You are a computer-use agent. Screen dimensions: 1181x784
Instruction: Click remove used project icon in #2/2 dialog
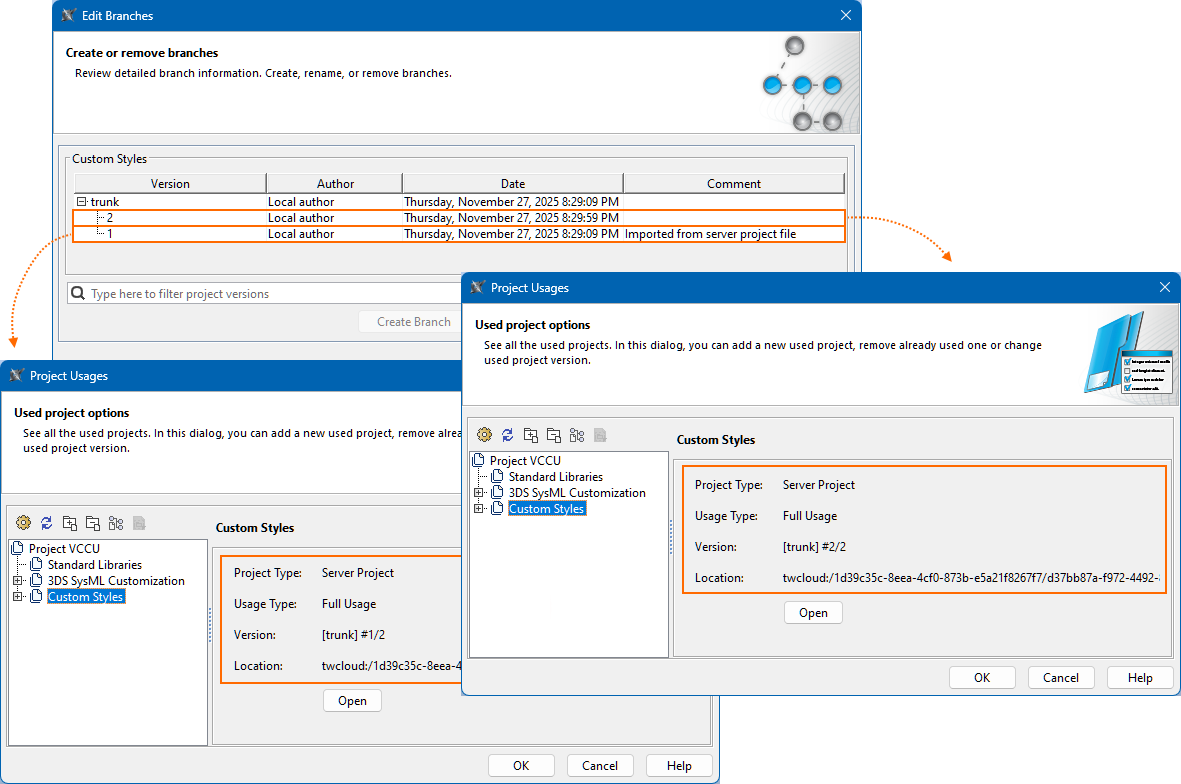[554, 435]
